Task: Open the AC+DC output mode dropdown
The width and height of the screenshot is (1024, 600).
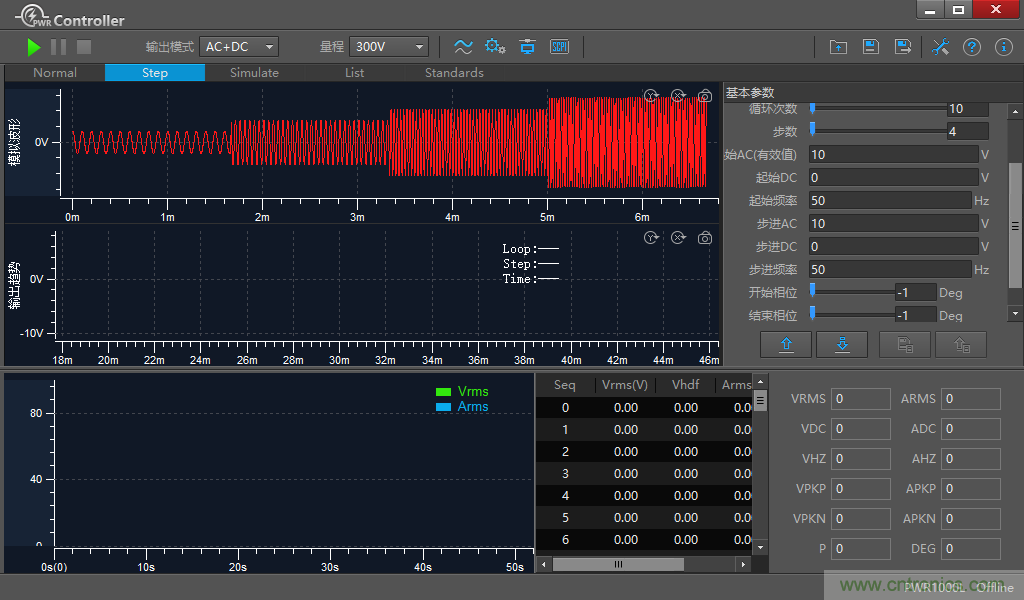Action: pos(239,47)
